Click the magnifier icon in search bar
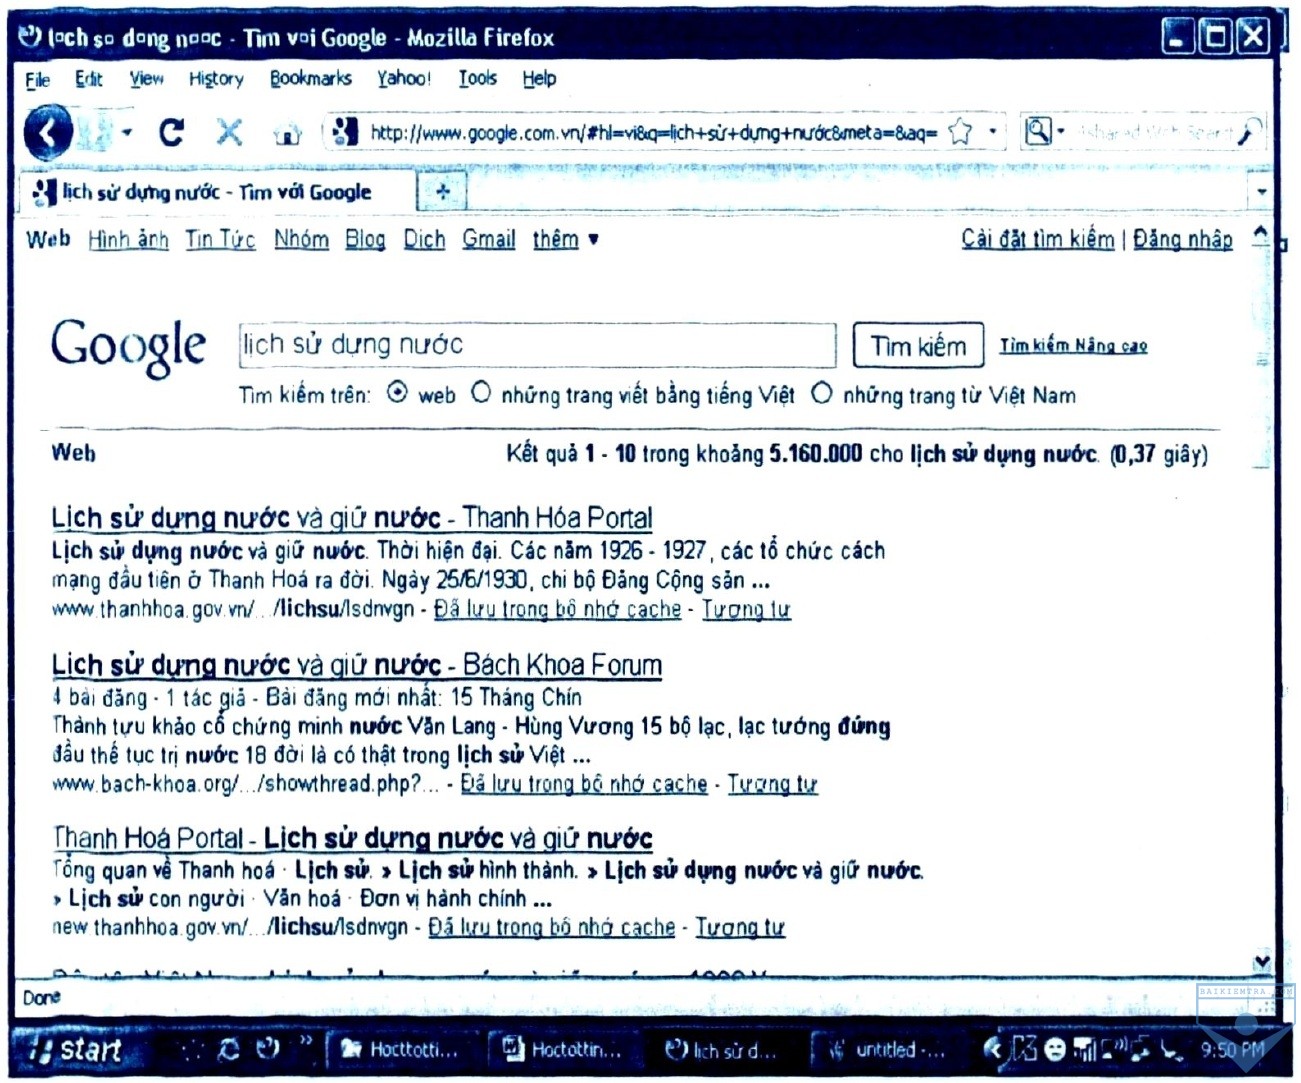This screenshot has height=1083, width=1301. 1248,132
